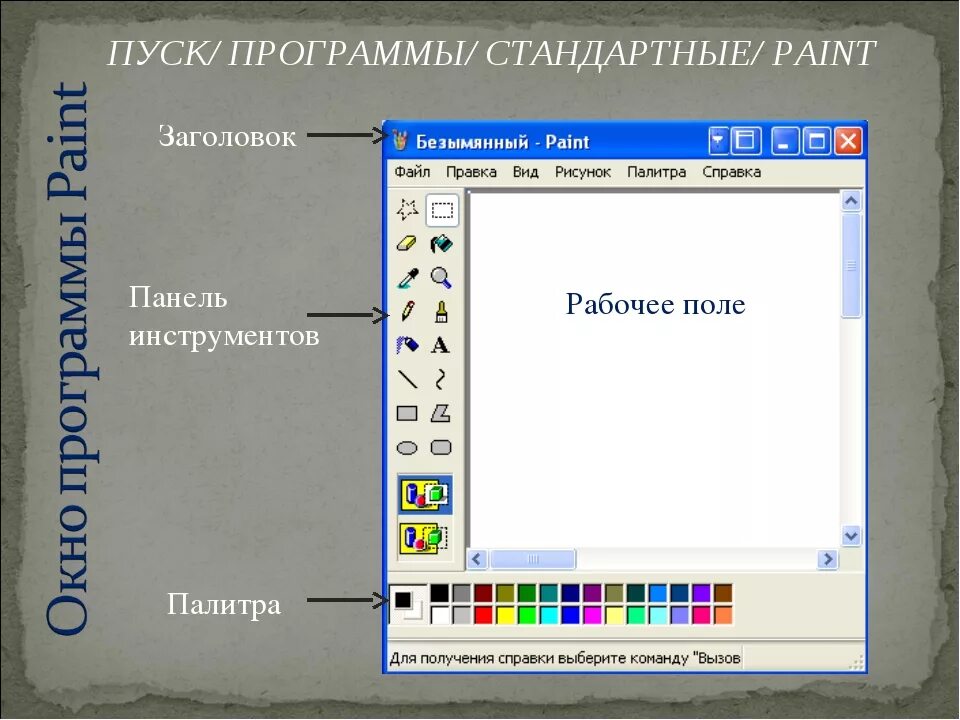This screenshot has height=720, width=960.
Task: Enable transparent selection mode option
Action: tap(425, 538)
